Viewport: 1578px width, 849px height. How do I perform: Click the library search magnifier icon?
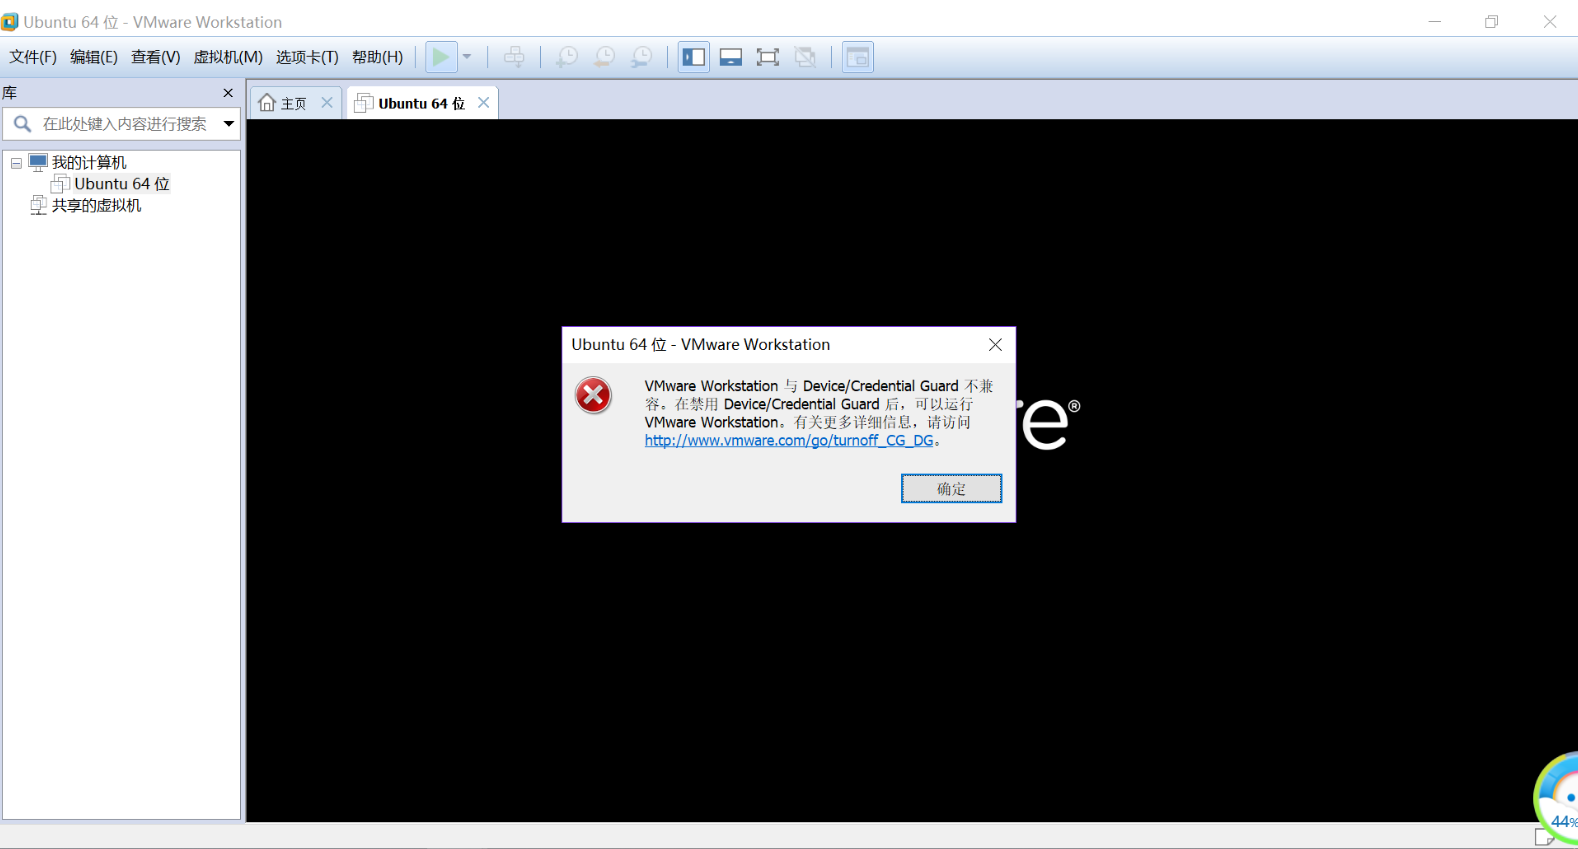click(22, 124)
